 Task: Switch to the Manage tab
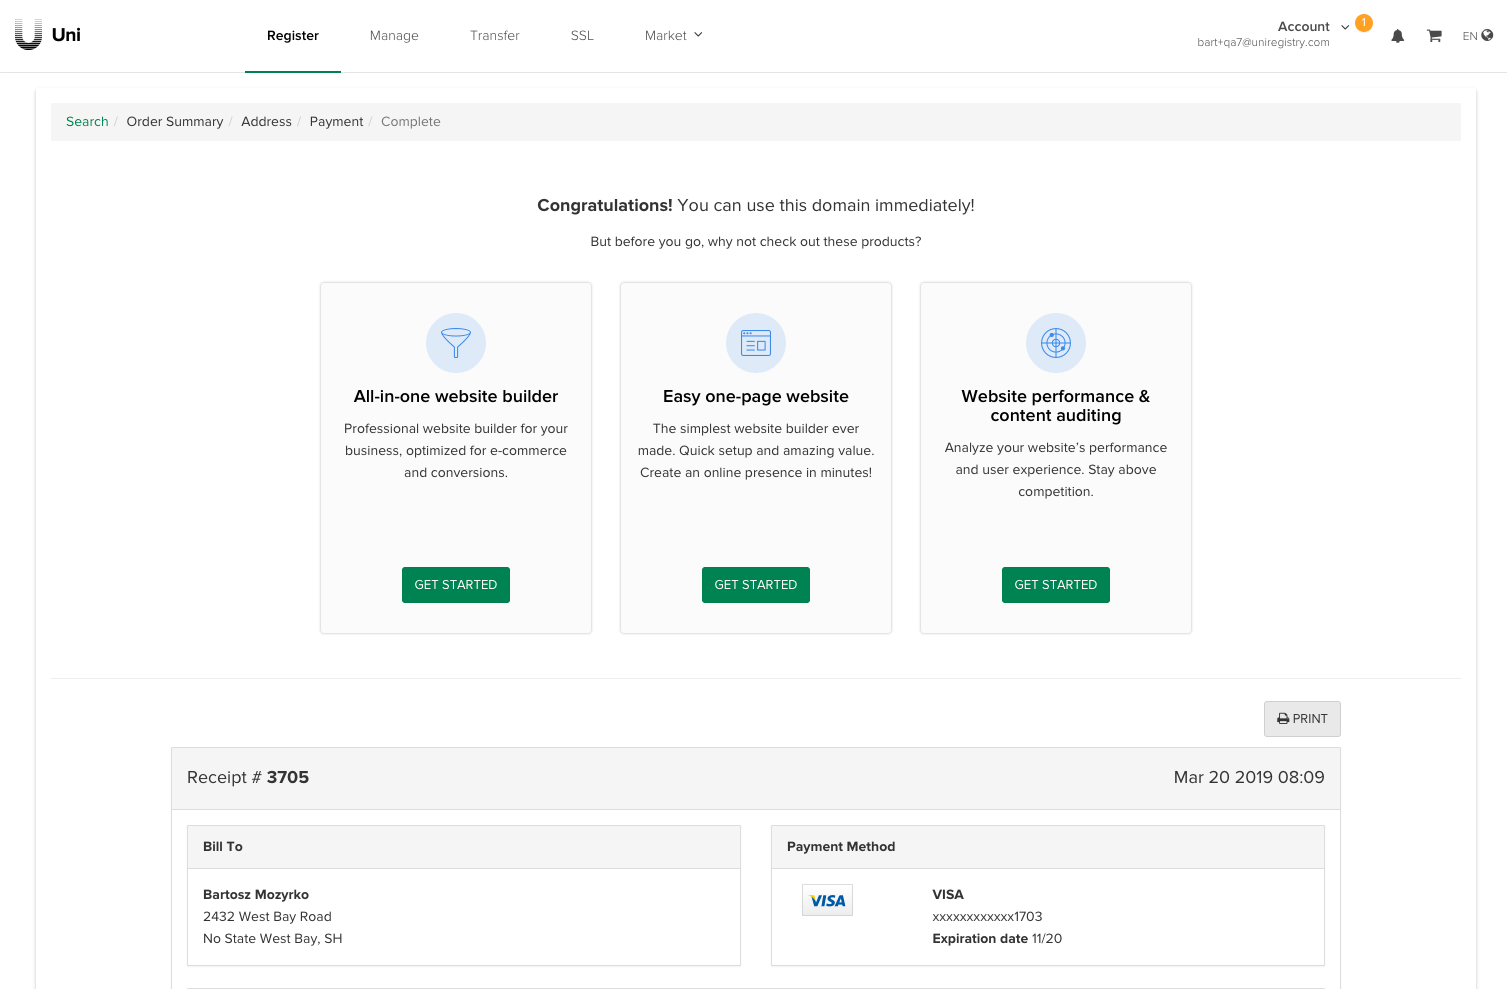click(394, 36)
